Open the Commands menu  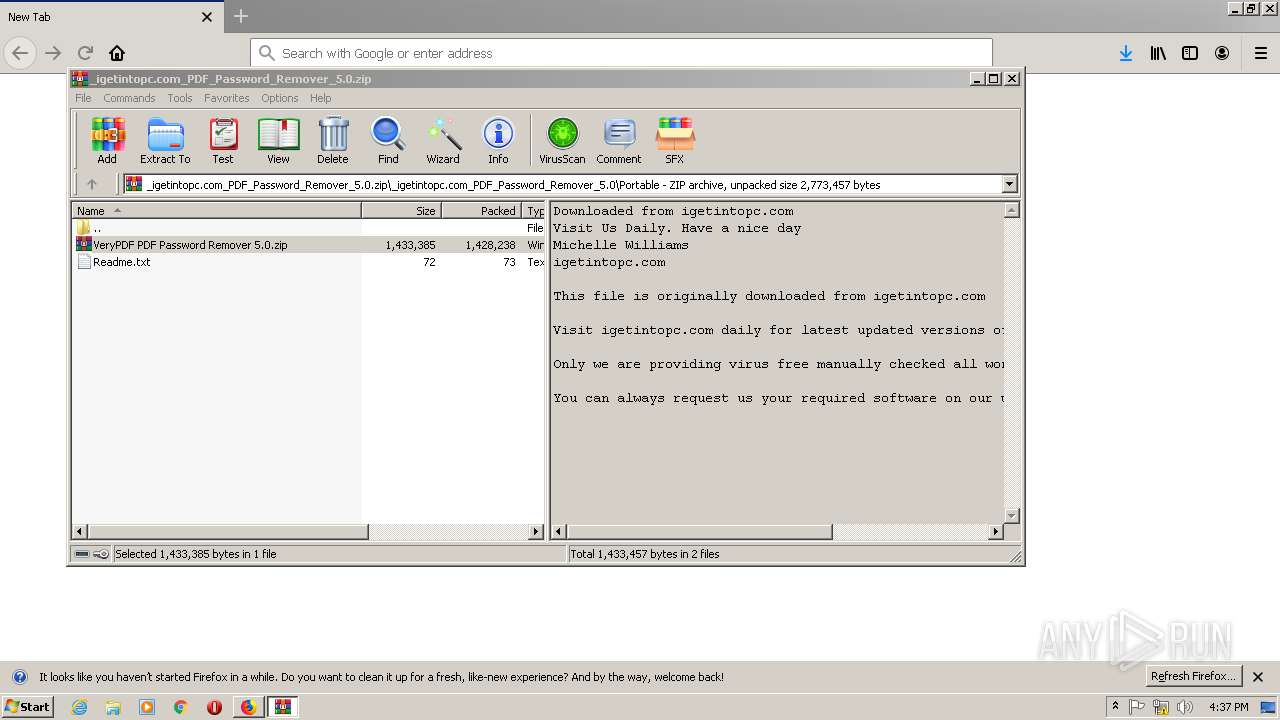click(129, 98)
